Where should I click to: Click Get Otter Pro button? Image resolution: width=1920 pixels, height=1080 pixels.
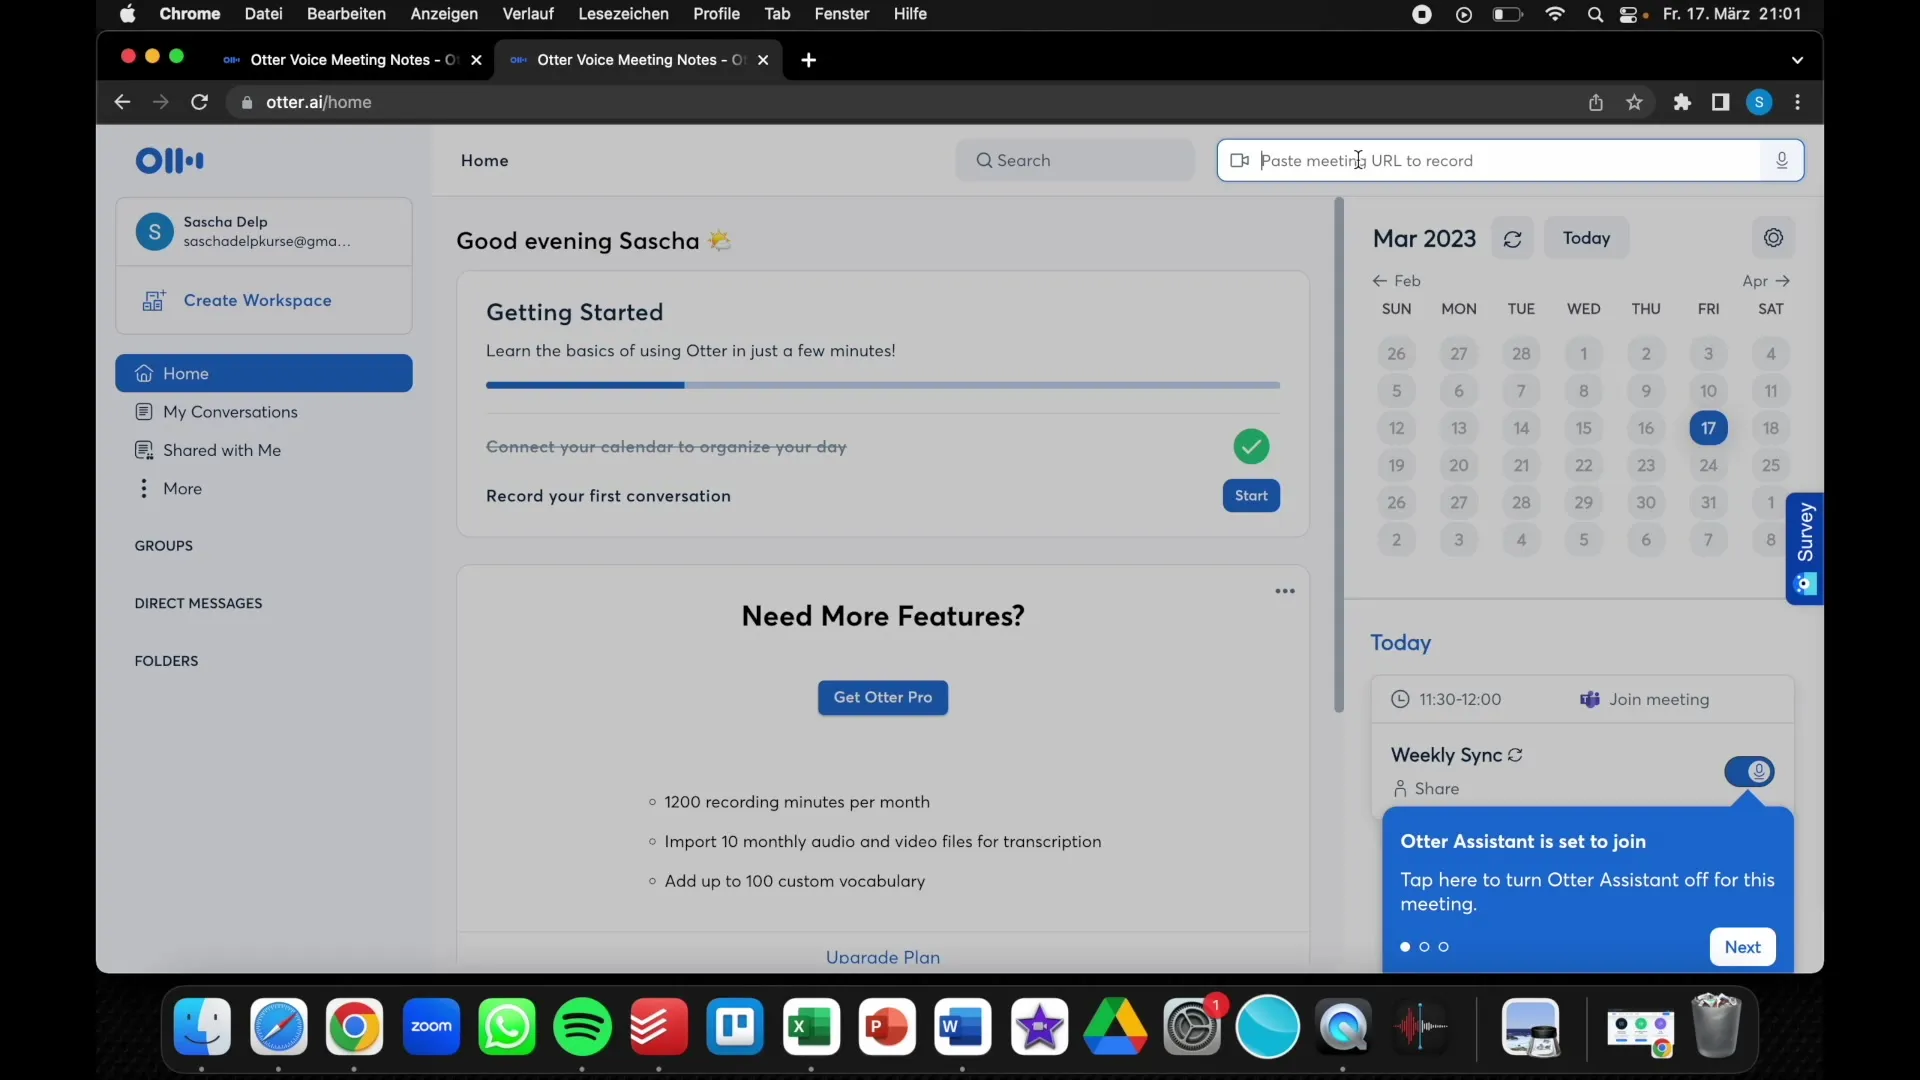883,697
